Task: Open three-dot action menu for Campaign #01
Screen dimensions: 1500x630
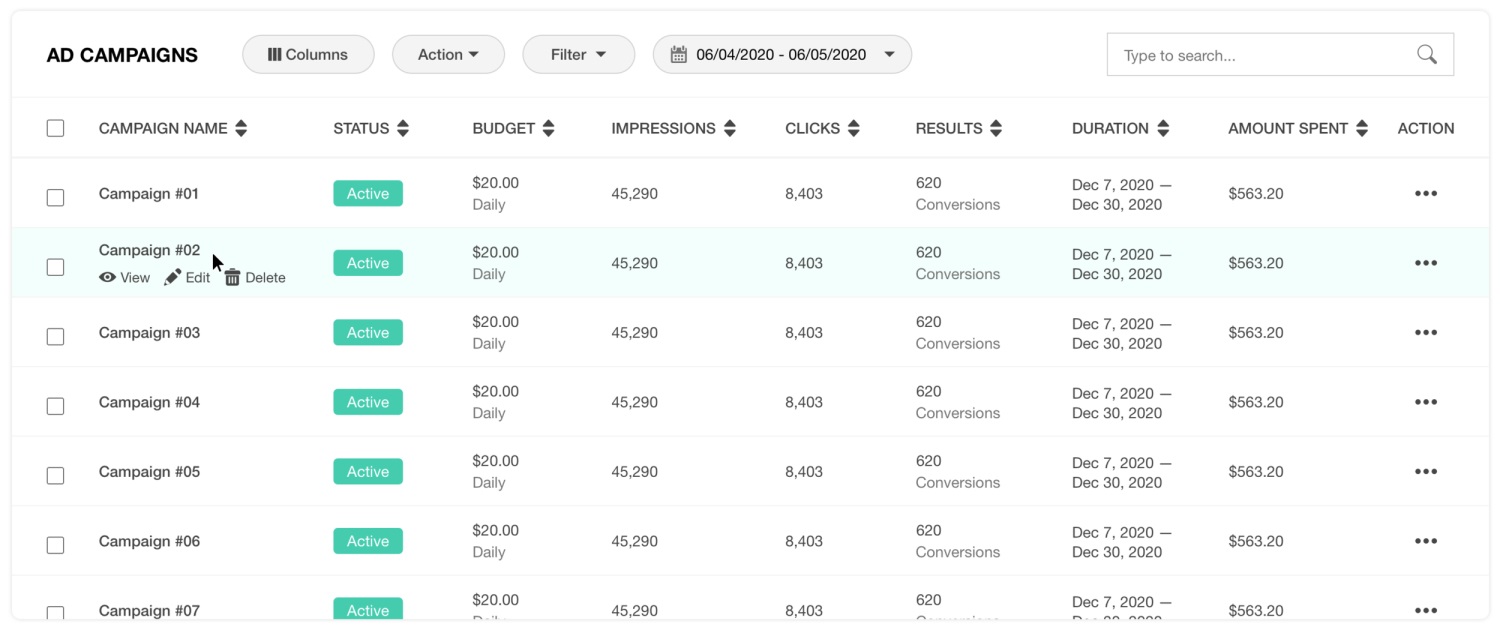Action: [x=1425, y=194]
